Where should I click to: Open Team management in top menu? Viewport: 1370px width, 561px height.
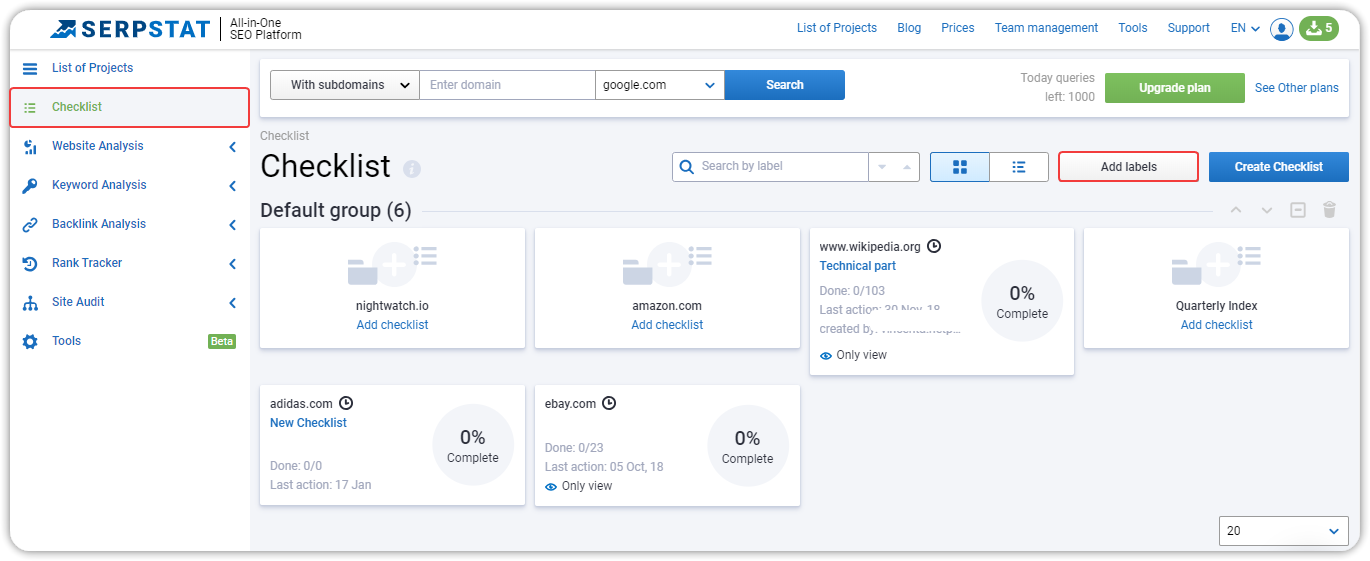pyautogui.click(x=1046, y=28)
